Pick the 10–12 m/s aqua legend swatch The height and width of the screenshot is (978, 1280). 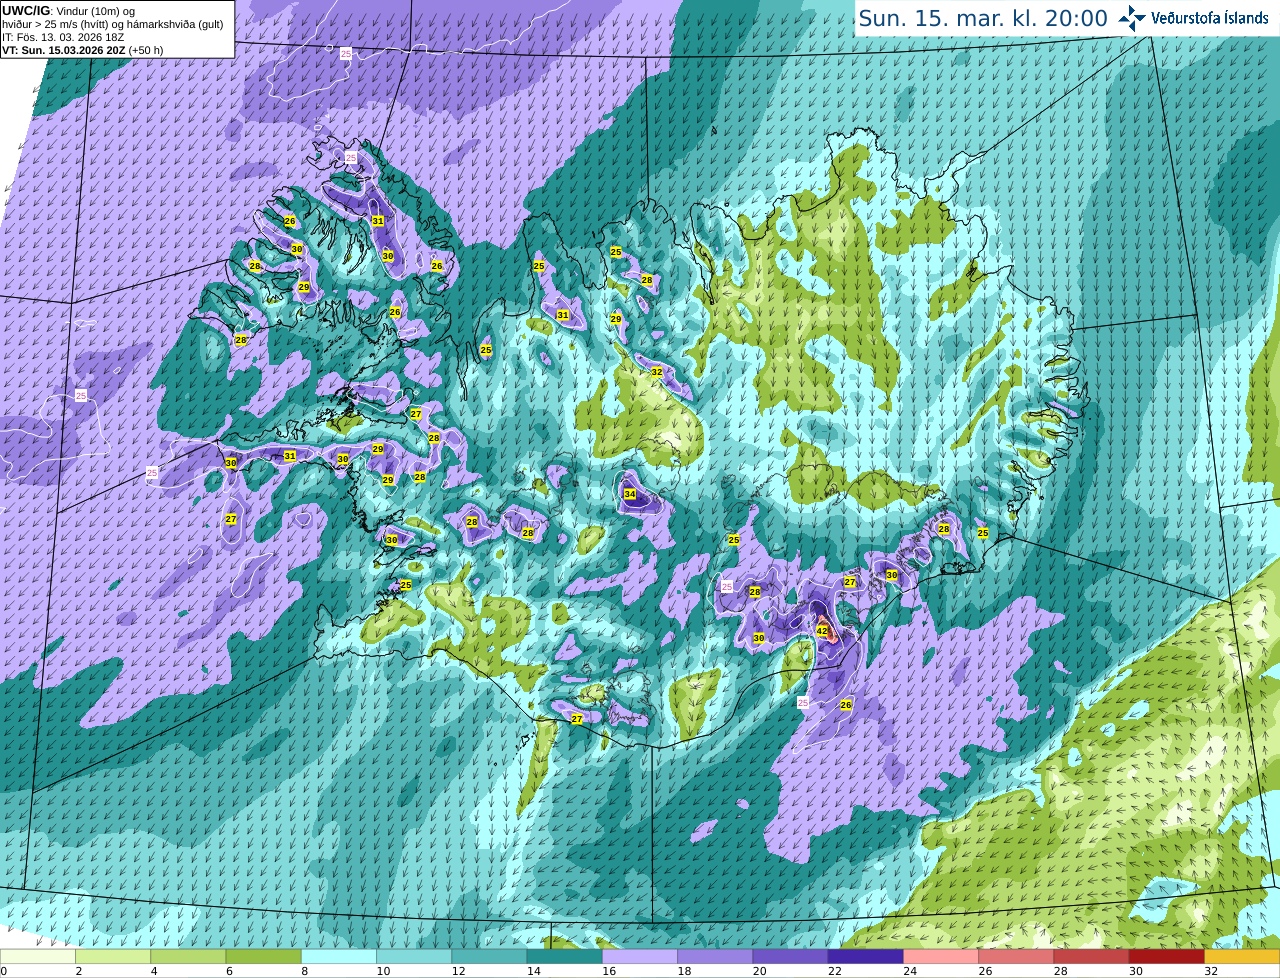click(414, 957)
